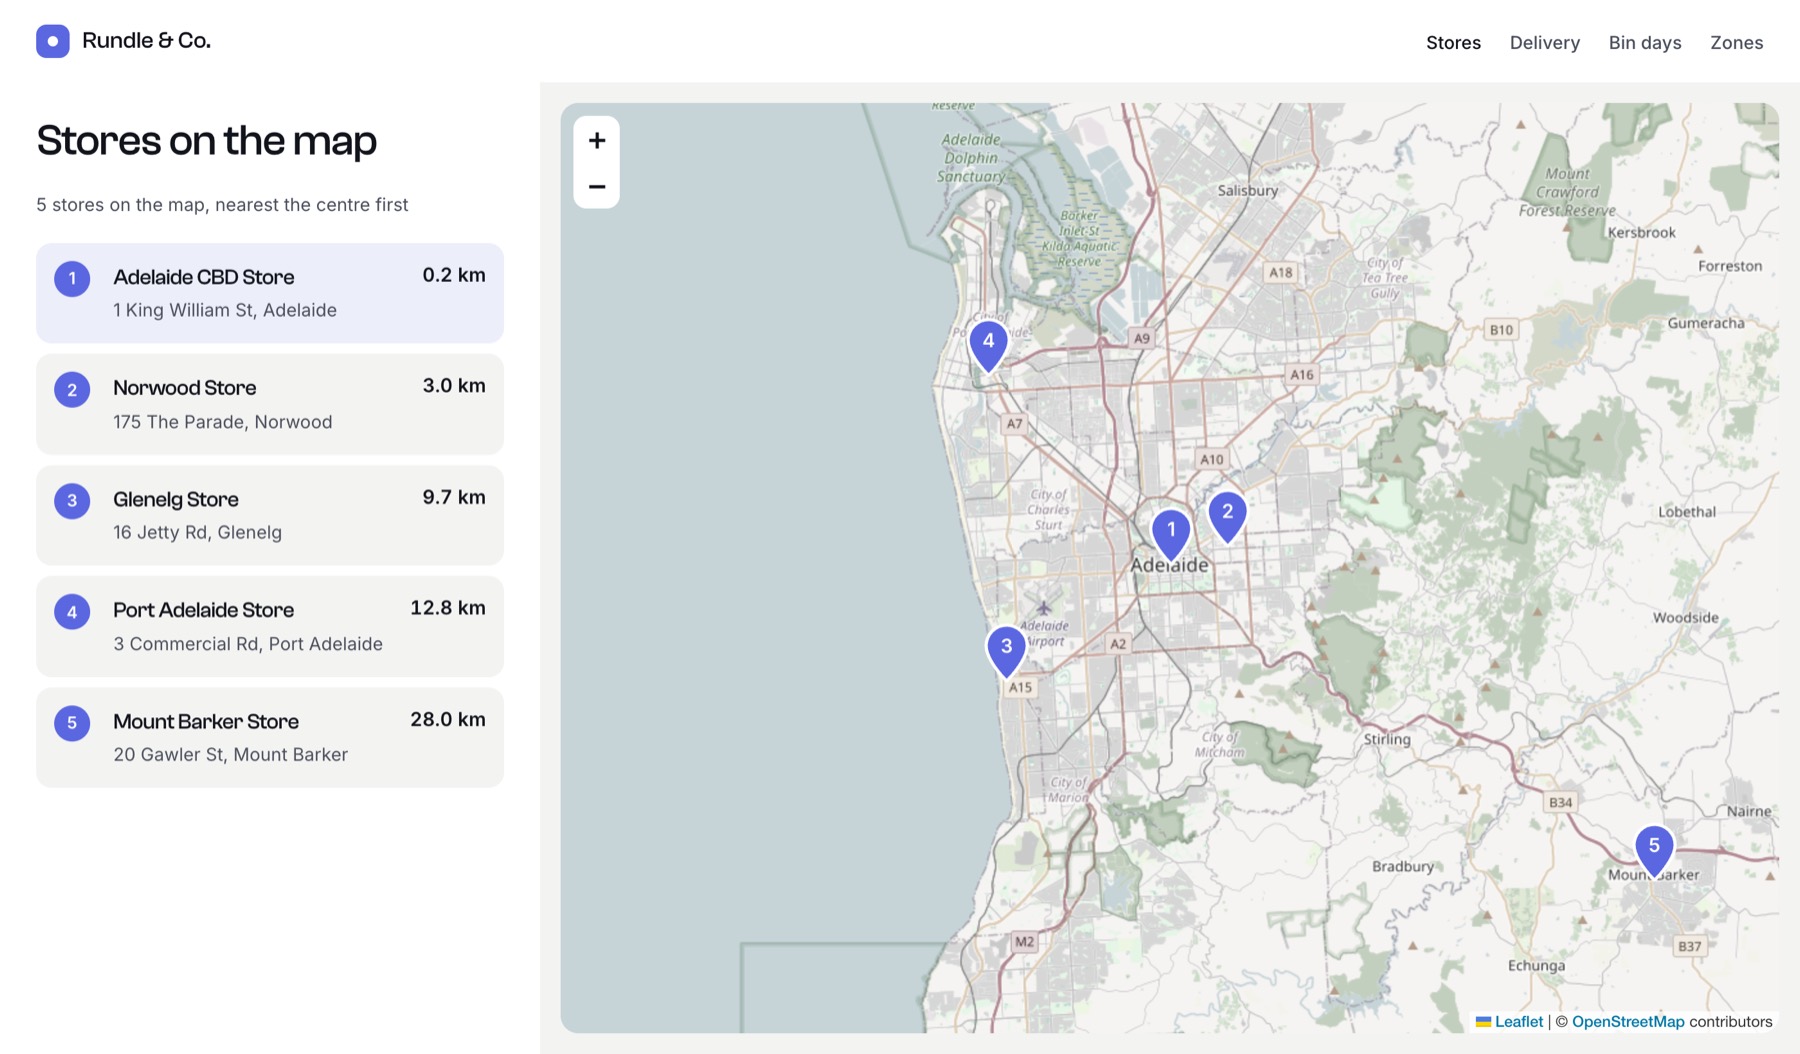Click the Woodside label on the map
The height and width of the screenshot is (1054, 1800).
pyautogui.click(x=1686, y=618)
